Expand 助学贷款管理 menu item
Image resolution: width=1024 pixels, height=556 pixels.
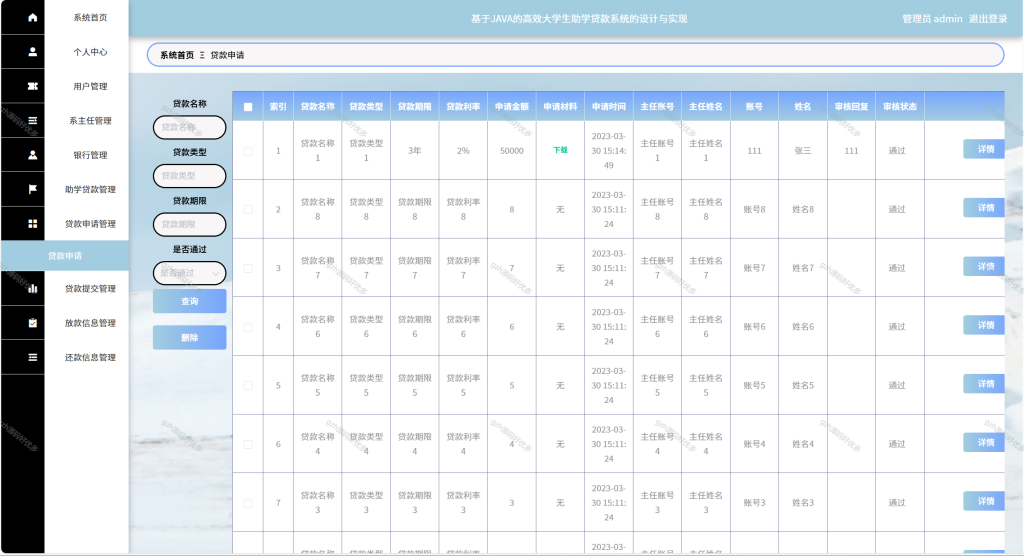coord(90,189)
